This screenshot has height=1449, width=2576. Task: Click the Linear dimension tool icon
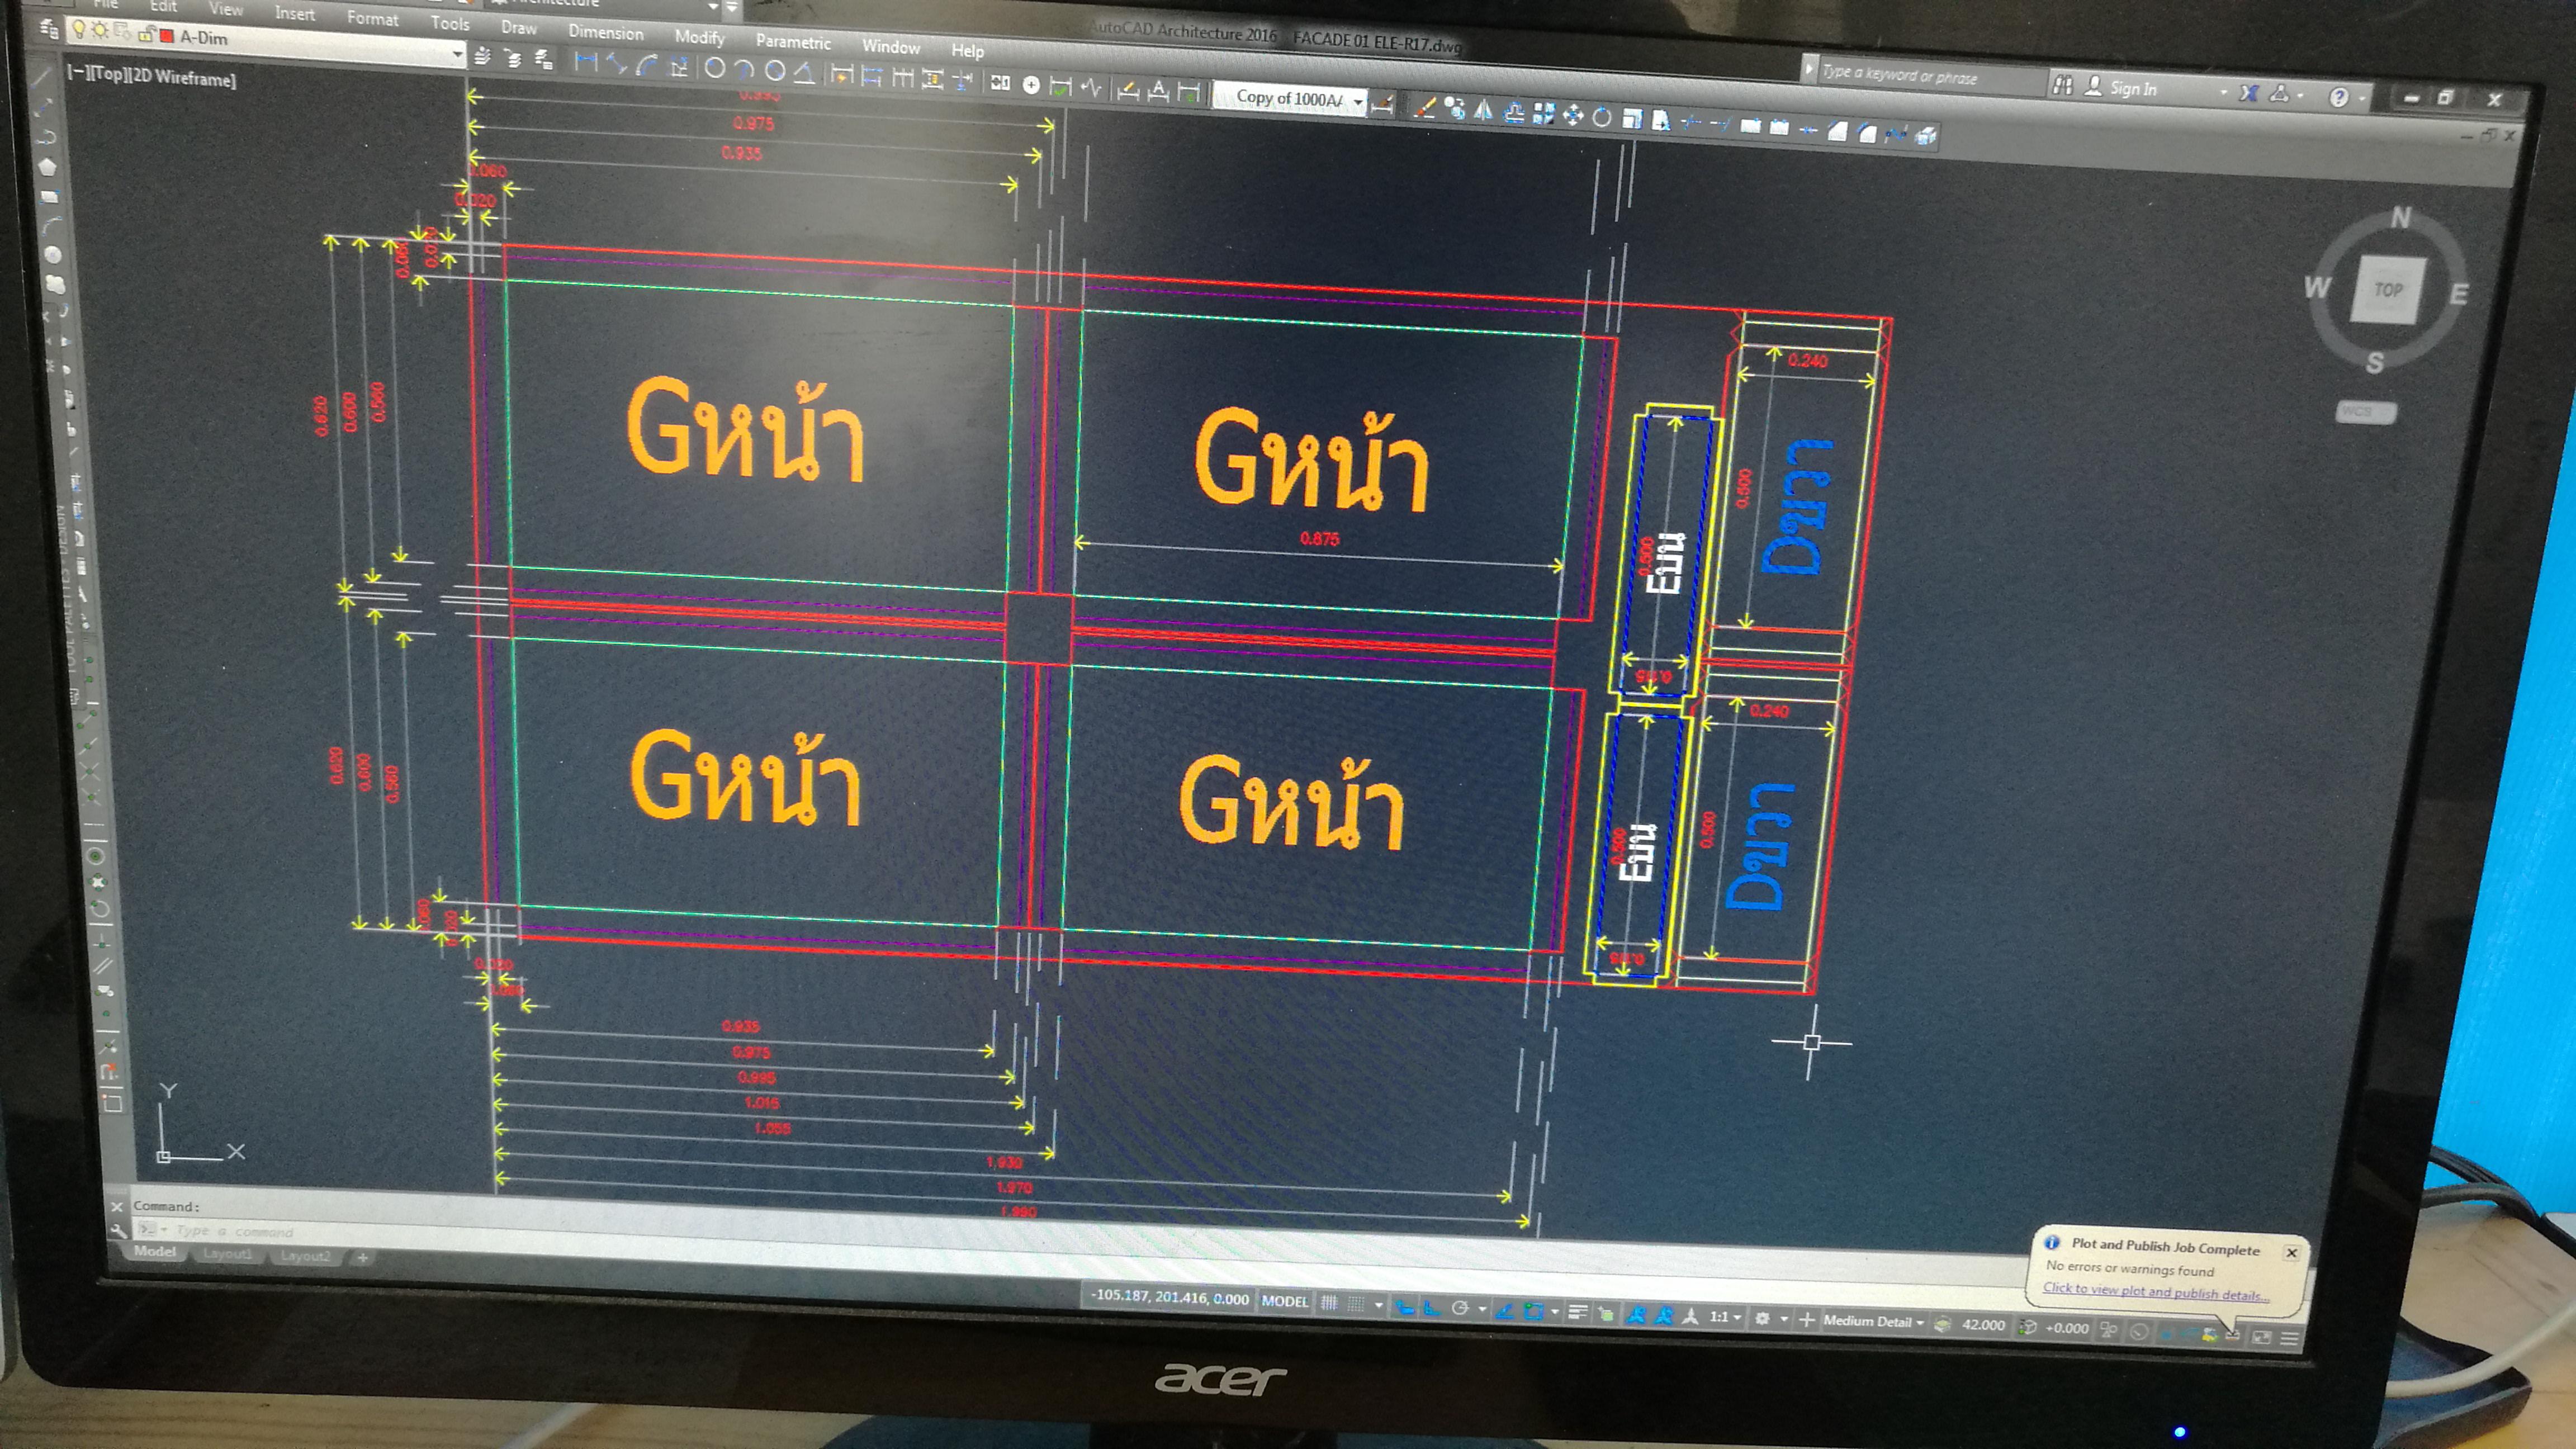(586, 62)
